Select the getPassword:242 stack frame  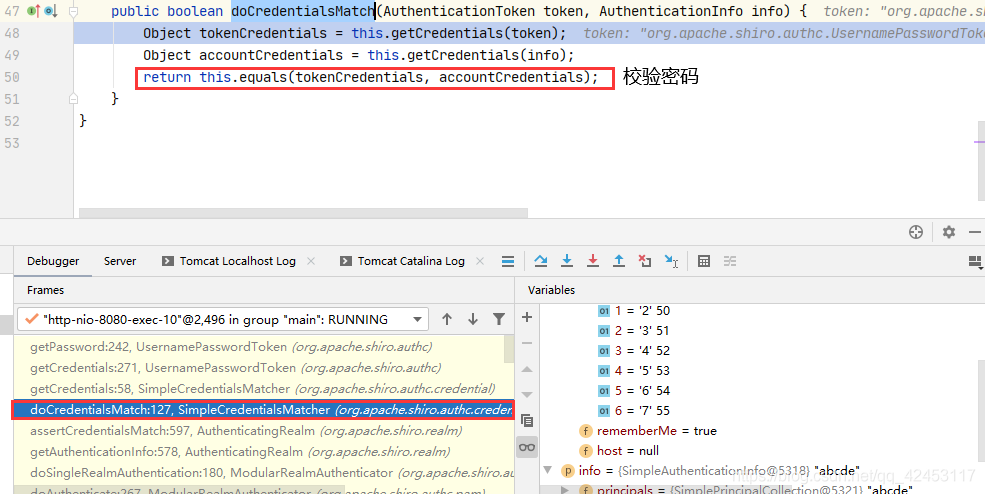[259, 346]
